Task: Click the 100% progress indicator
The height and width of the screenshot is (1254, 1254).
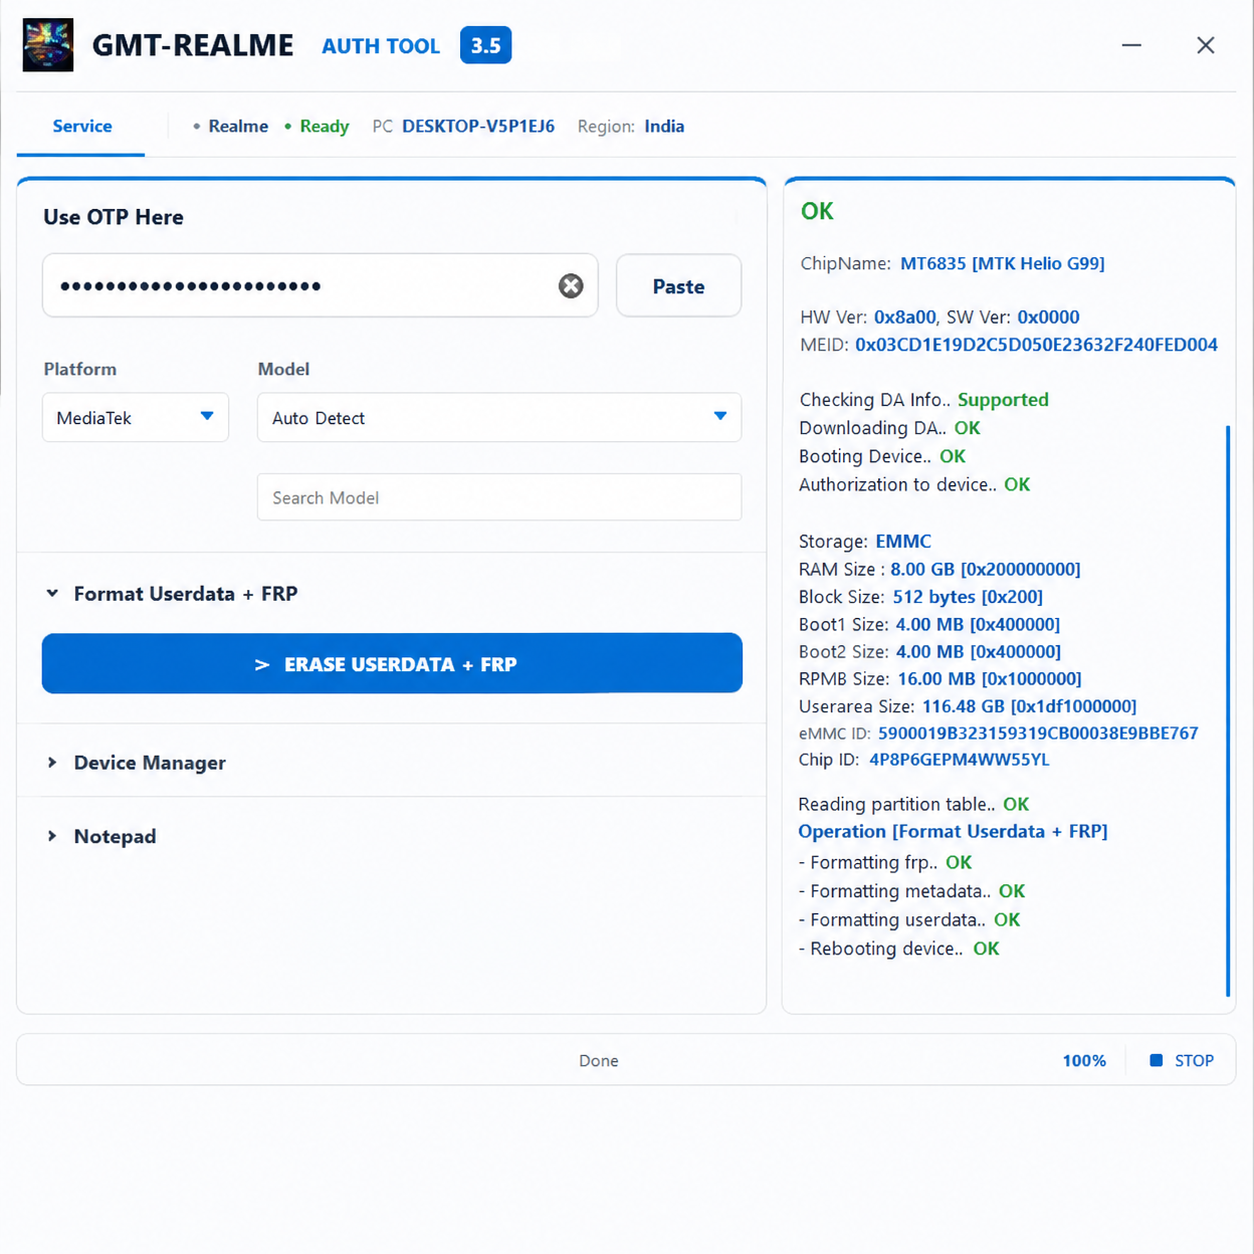Action: [x=1084, y=1060]
